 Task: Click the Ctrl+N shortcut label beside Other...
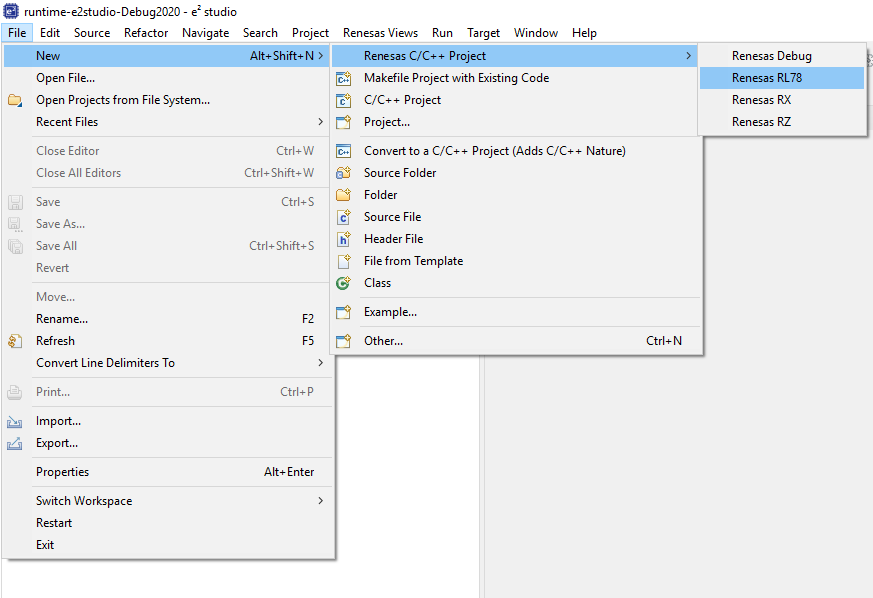click(x=664, y=341)
